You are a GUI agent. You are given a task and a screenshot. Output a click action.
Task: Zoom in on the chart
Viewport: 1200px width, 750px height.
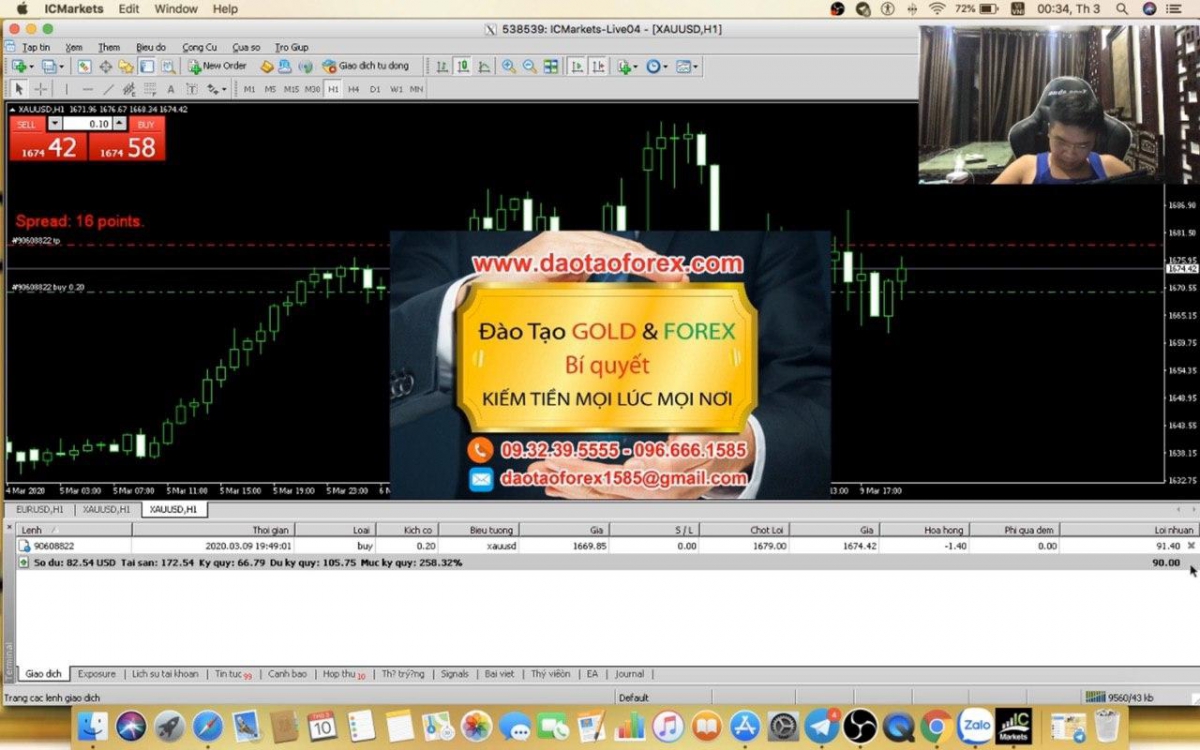click(509, 66)
